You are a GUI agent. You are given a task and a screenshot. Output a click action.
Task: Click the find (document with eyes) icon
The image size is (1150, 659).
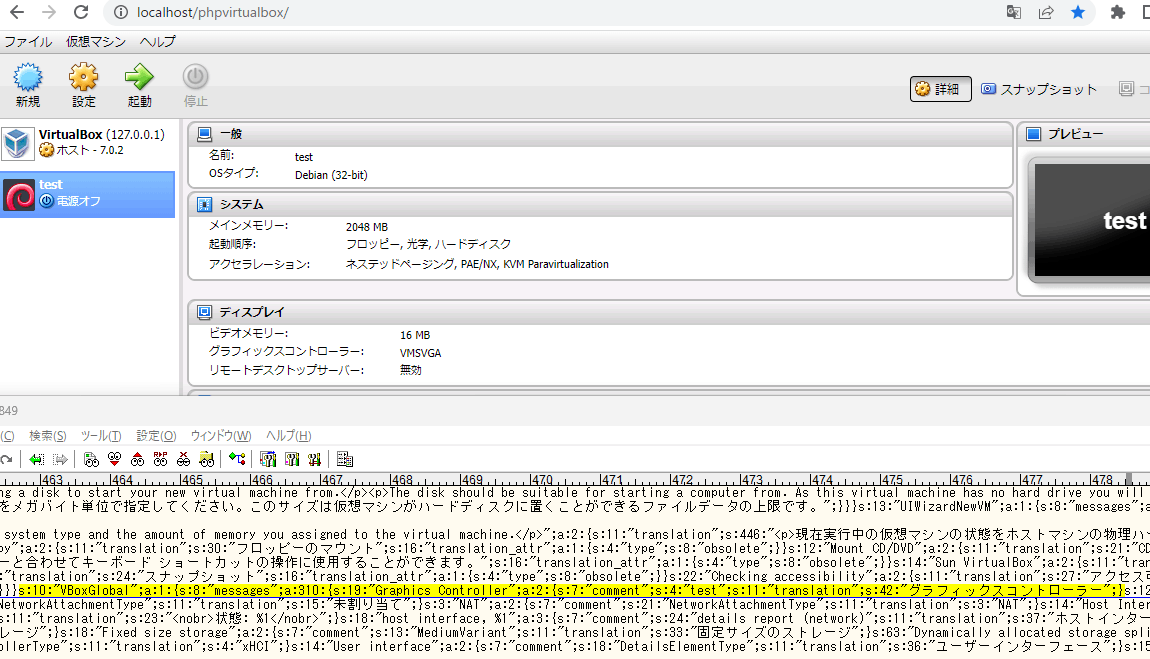coord(91,460)
